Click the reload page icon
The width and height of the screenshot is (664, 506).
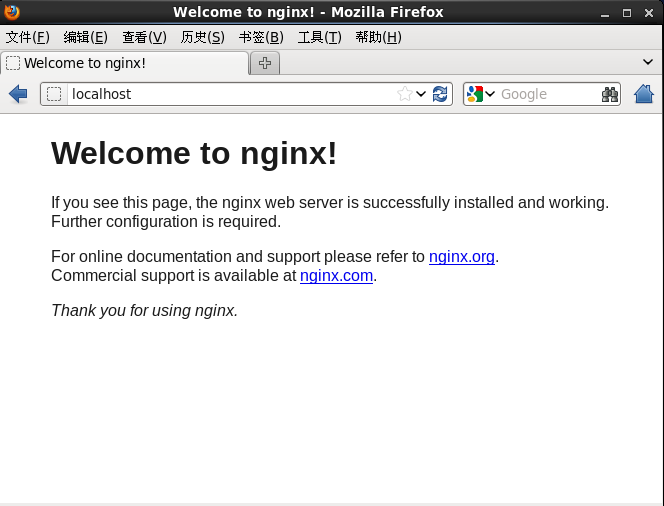[440, 94]
